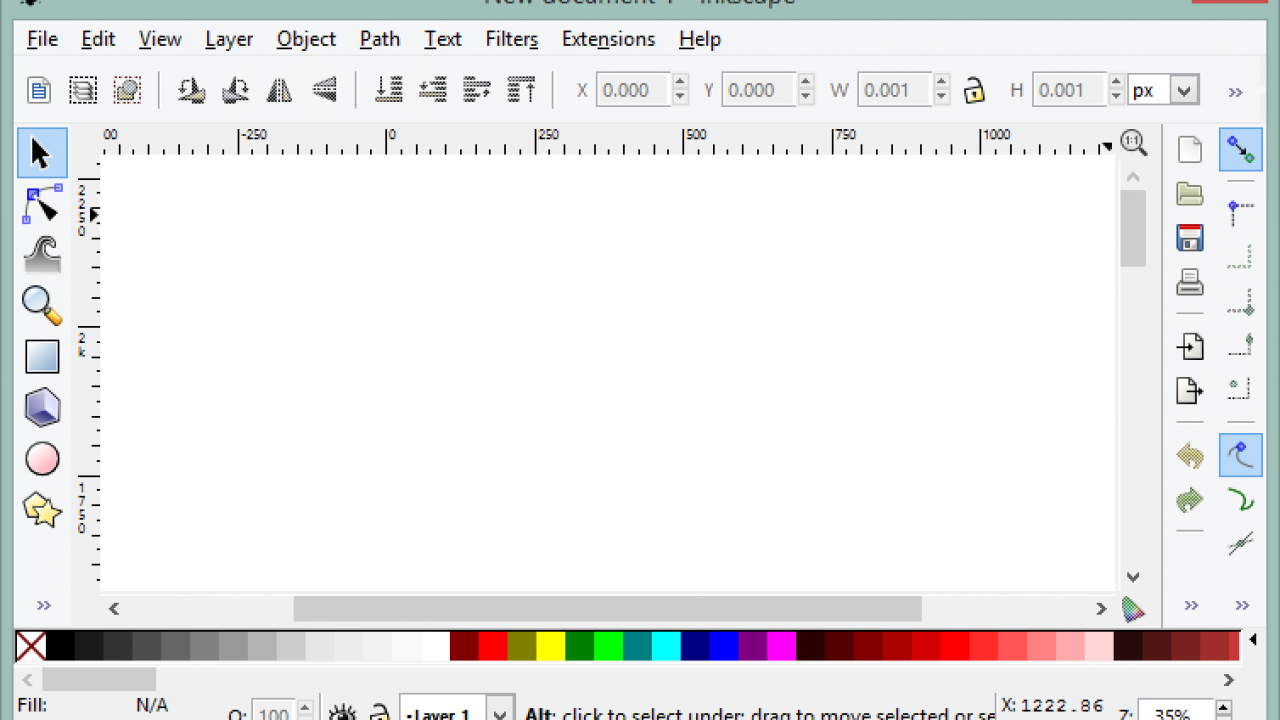
Task: Choose the Ellipse tool
Action: pyautogui.click(x=42, y=458)
